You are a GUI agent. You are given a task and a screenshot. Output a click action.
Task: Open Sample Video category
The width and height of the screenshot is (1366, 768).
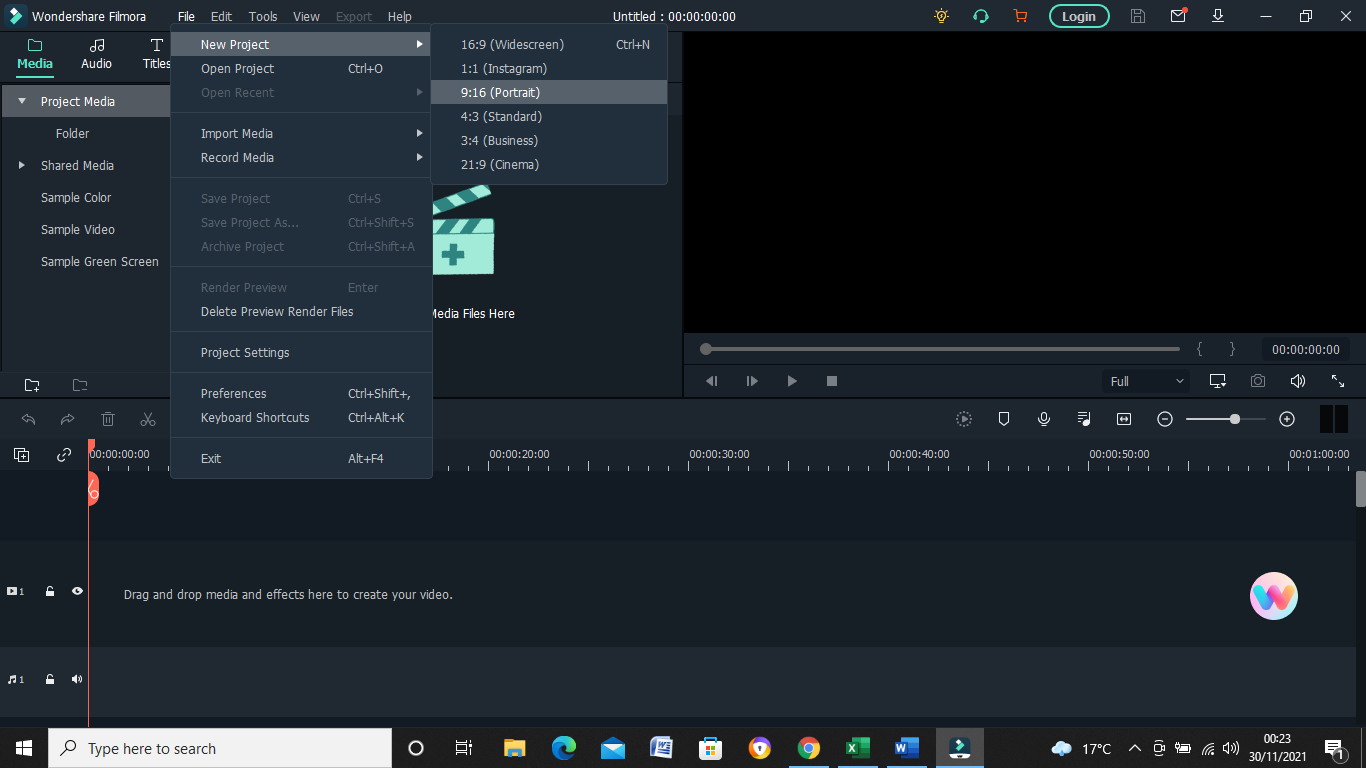[x=78, y=229]
